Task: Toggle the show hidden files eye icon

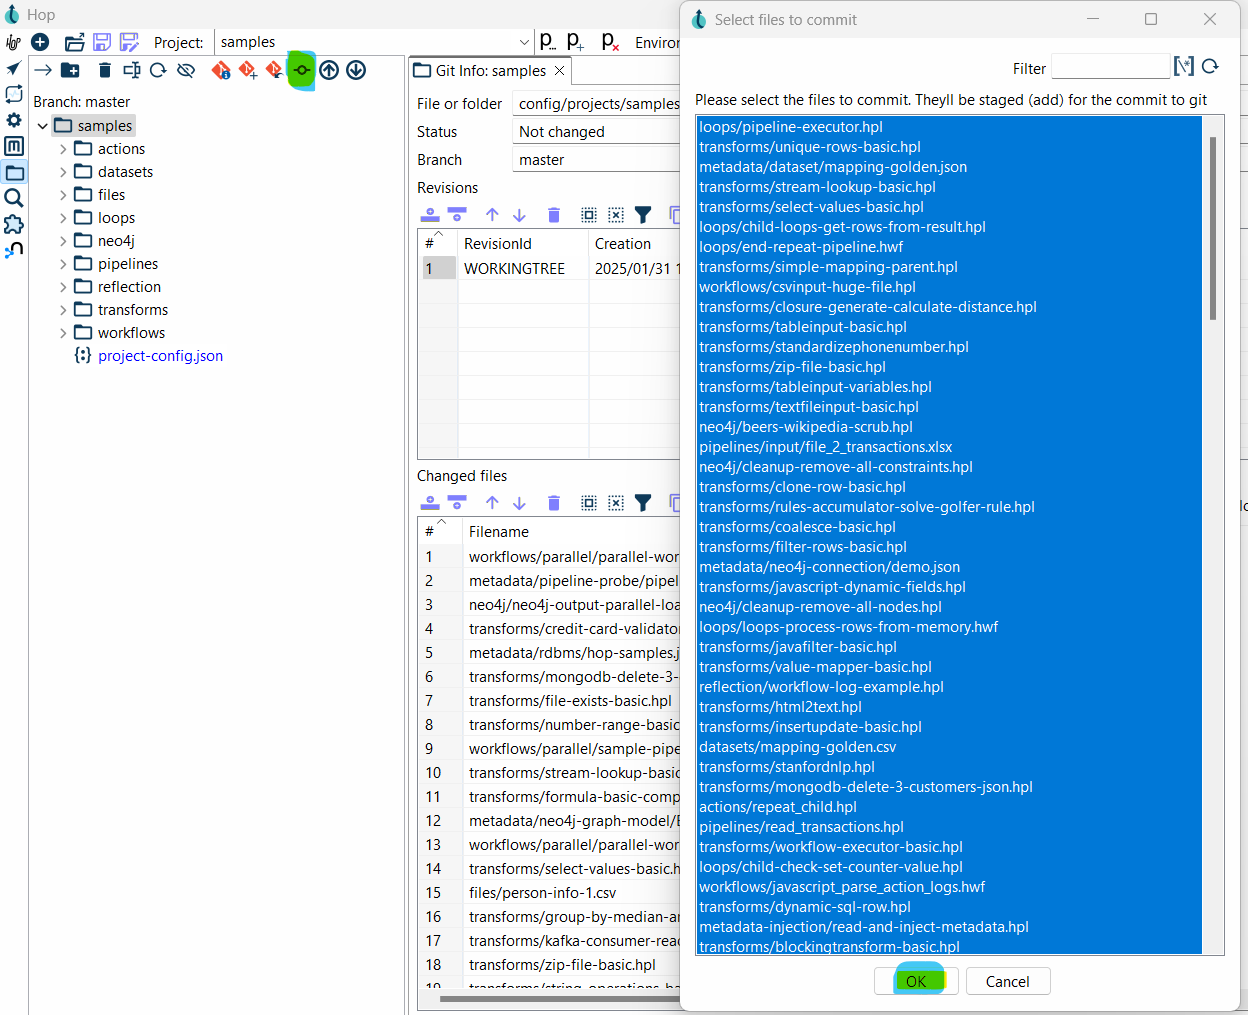Action: pos(186,70)
